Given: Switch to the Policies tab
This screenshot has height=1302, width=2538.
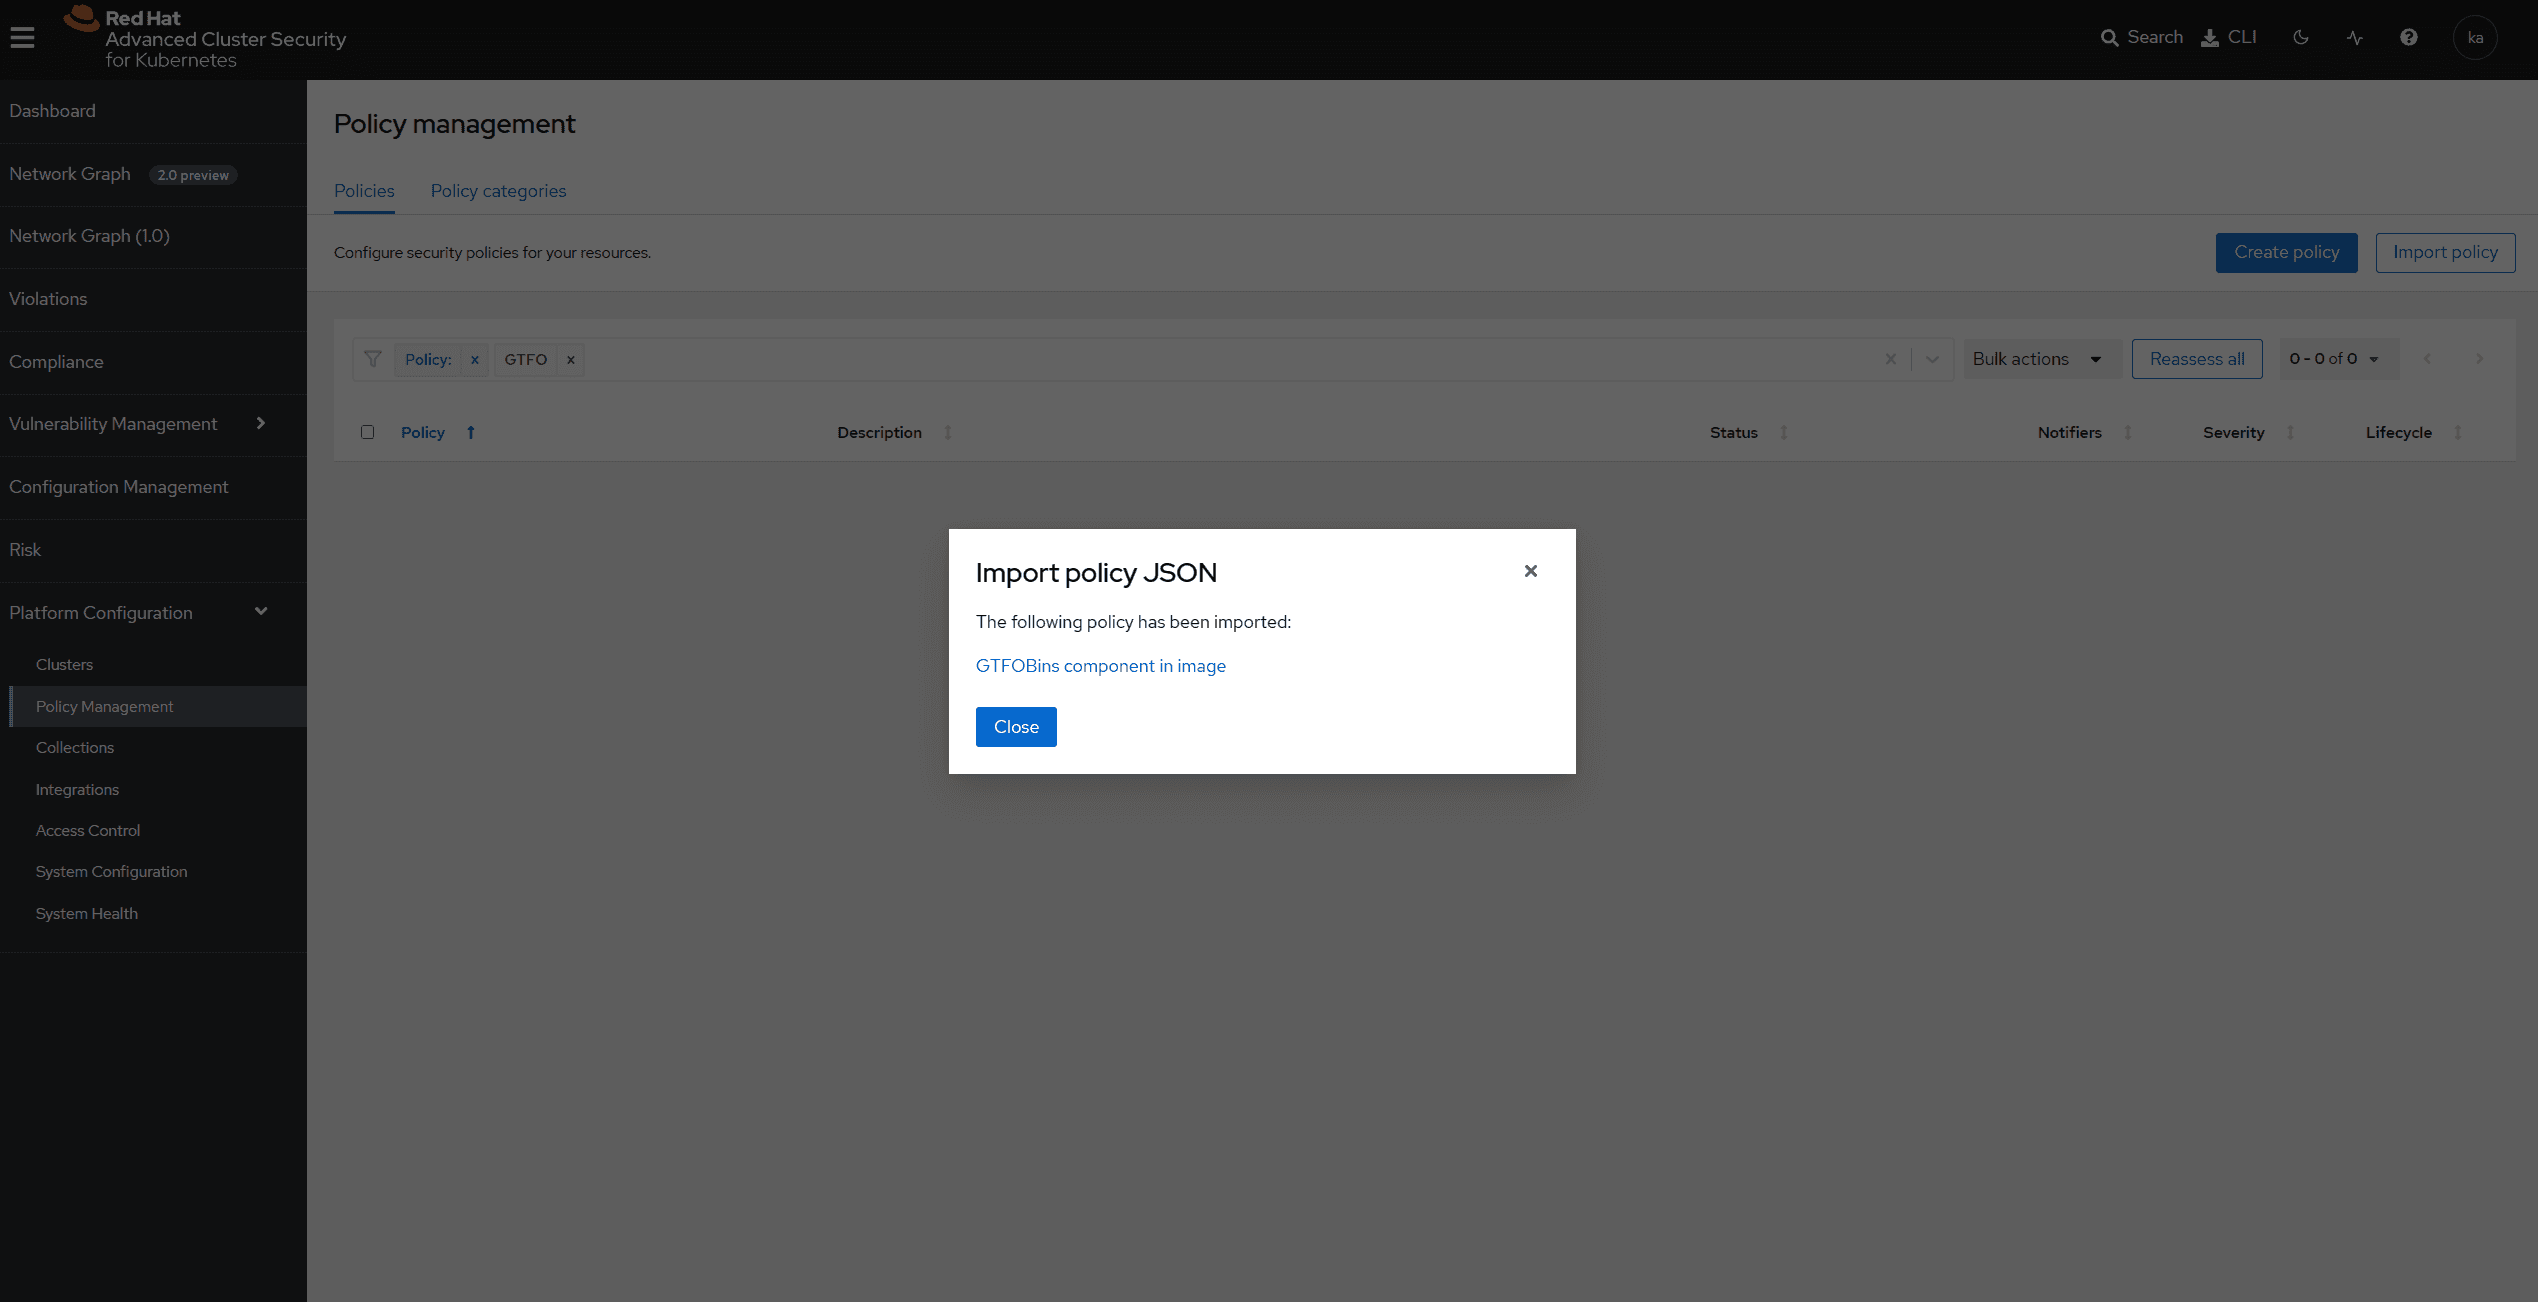Looking at the screenshot, I should click(x=364, y=191).
